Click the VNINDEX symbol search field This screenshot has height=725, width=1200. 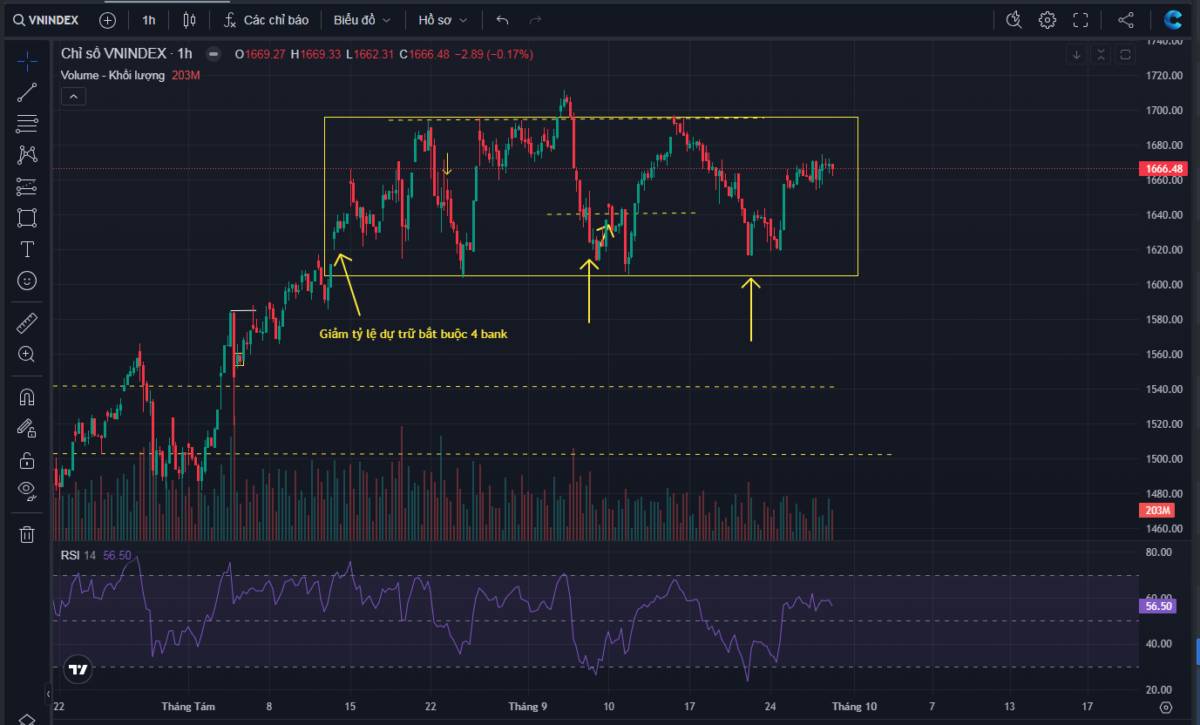(x=50, y=19)
